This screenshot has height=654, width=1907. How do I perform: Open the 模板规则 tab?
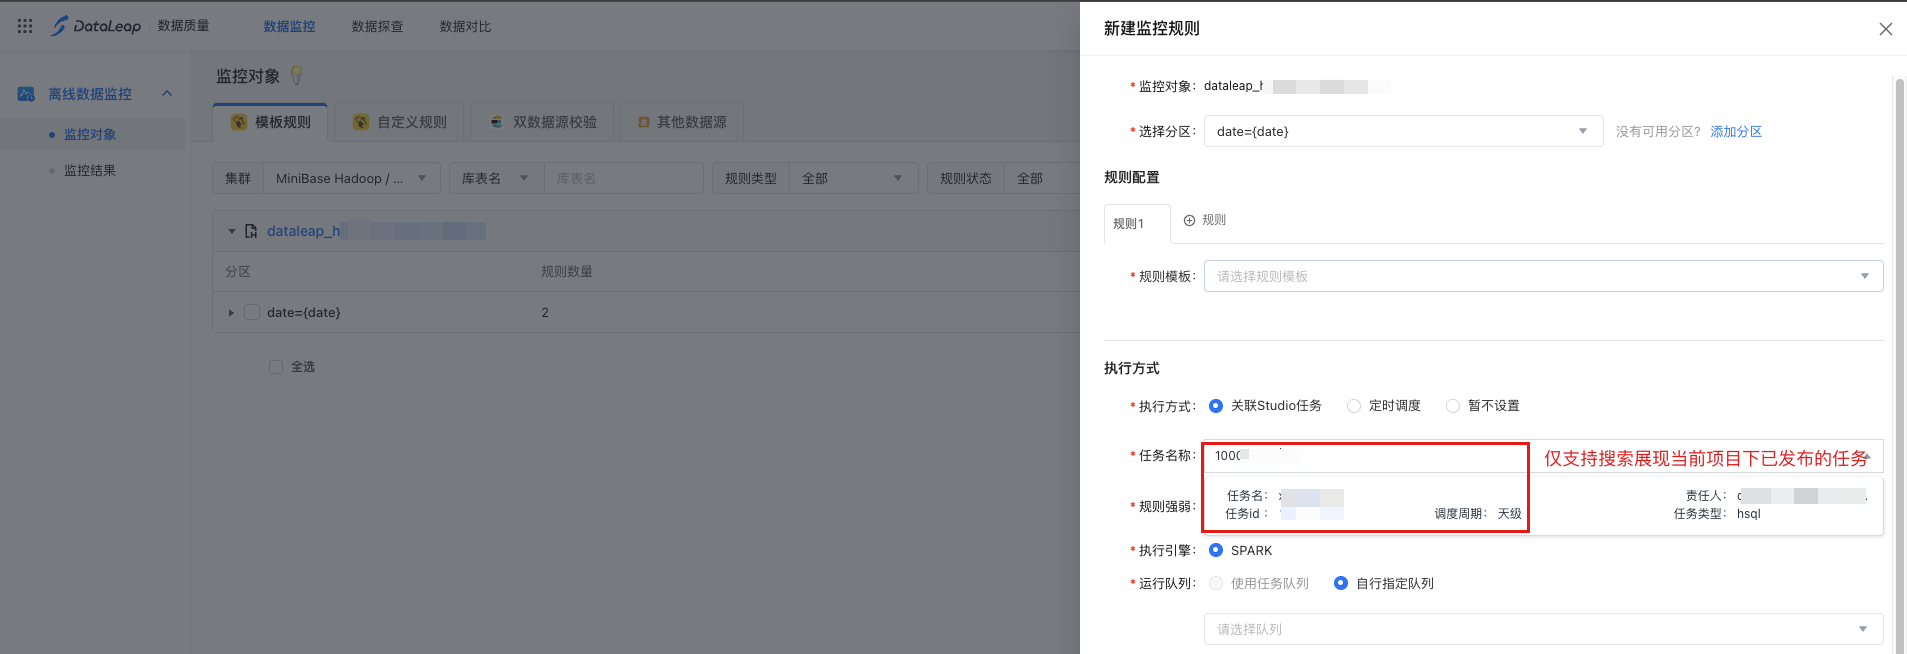point(270,122)
